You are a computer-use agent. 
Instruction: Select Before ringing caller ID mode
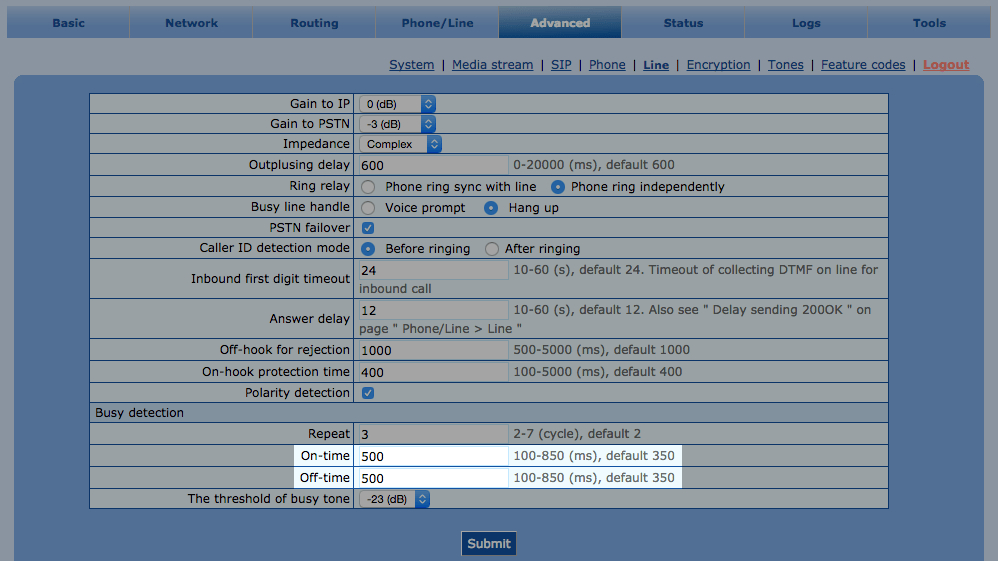[x=368, y=249]
